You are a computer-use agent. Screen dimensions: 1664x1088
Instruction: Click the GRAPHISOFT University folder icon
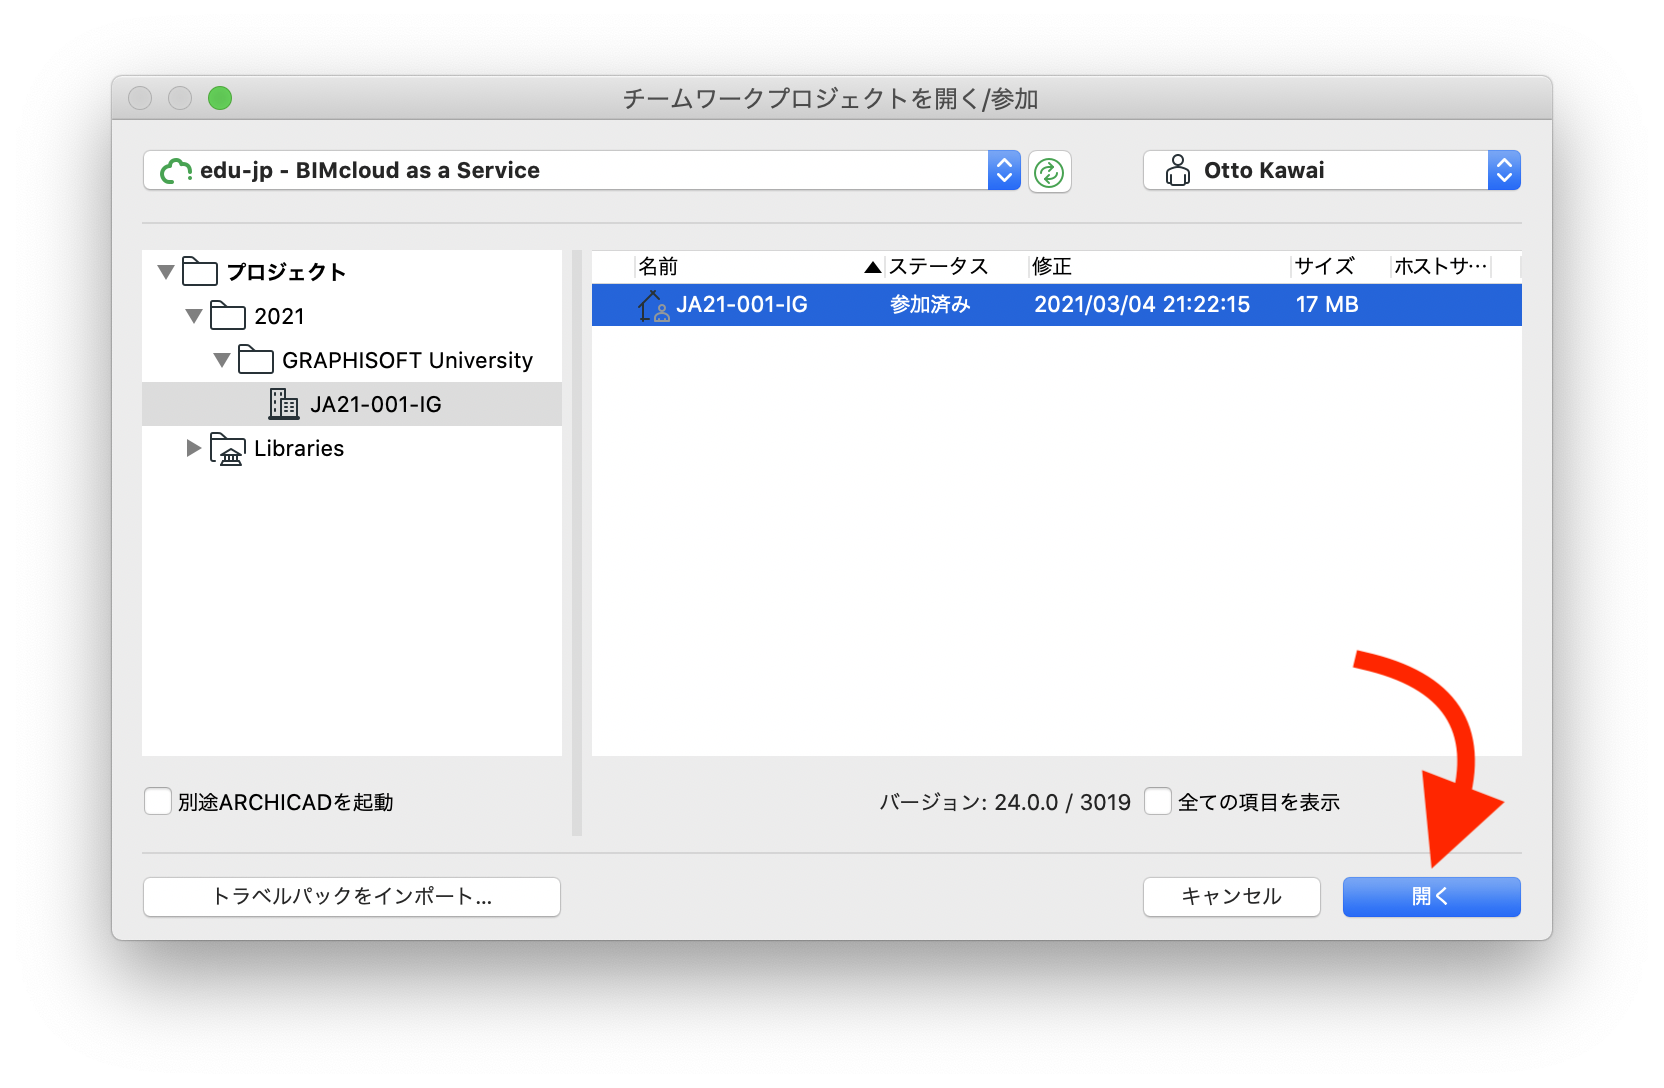click(x=256, y=360)
